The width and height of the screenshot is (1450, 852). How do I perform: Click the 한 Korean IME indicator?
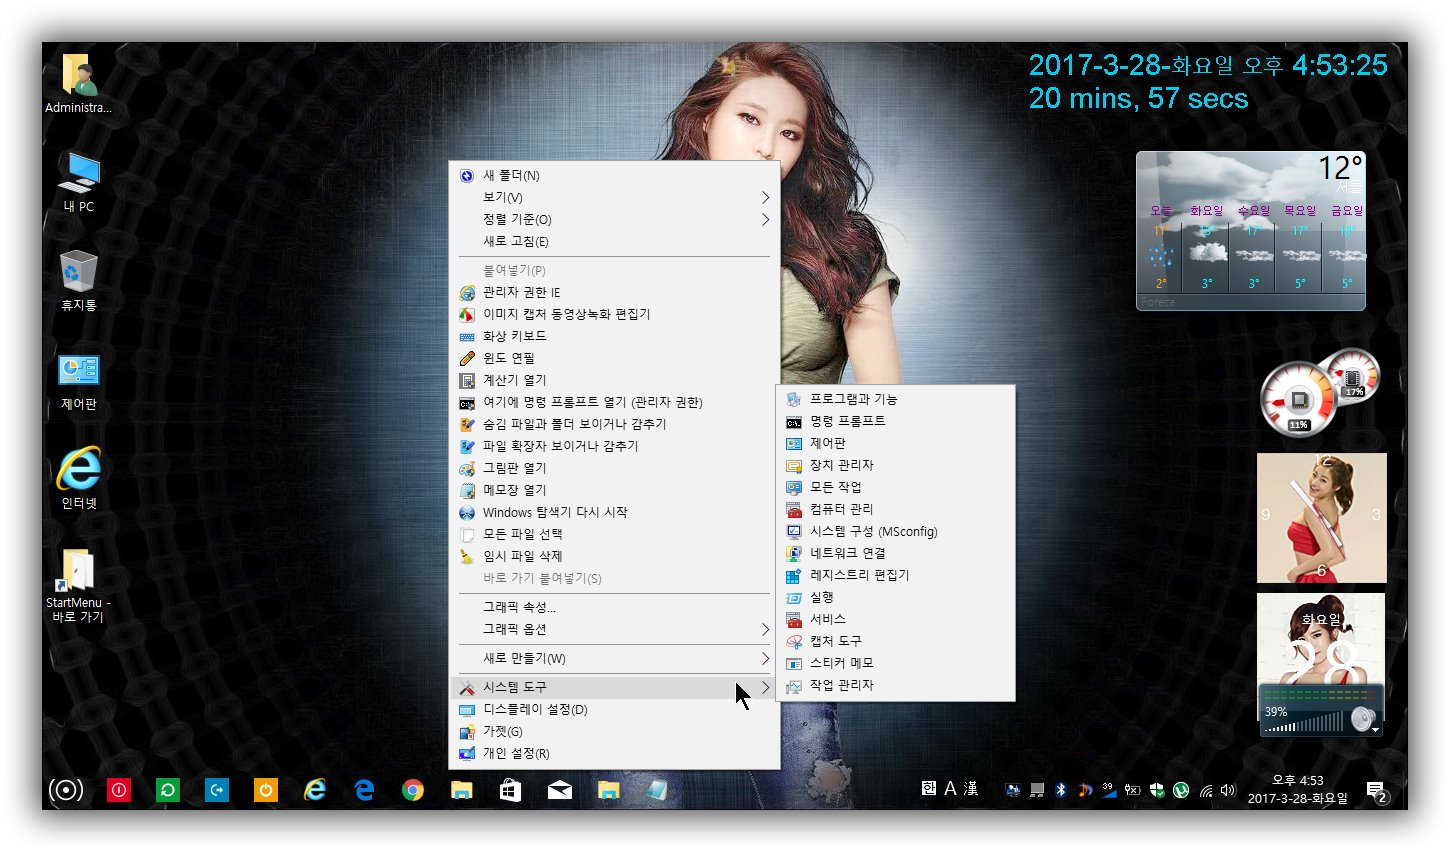(929, 789)
